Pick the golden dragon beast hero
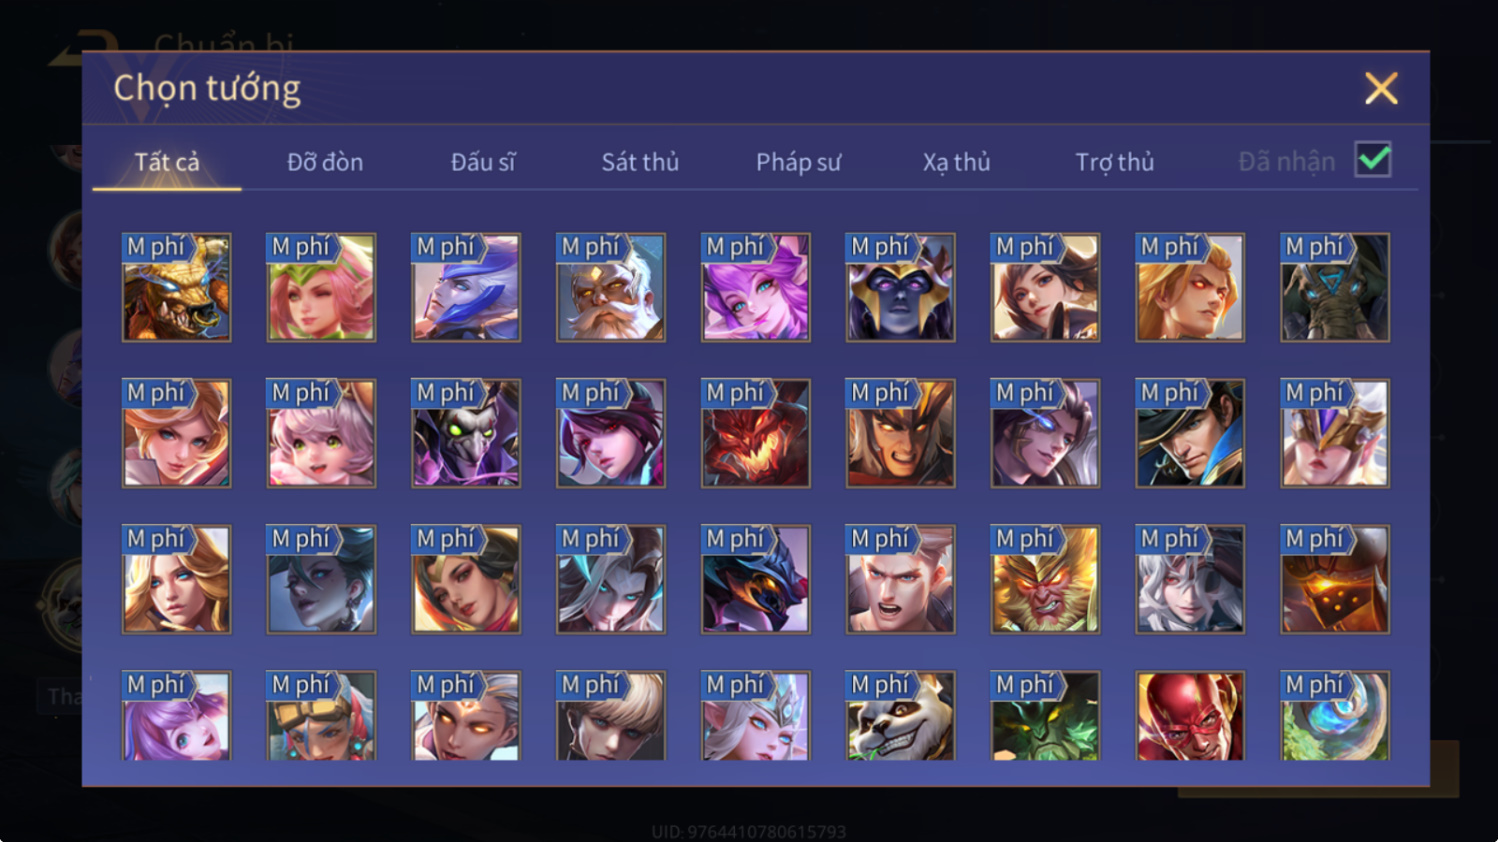 tap(176, 288)
